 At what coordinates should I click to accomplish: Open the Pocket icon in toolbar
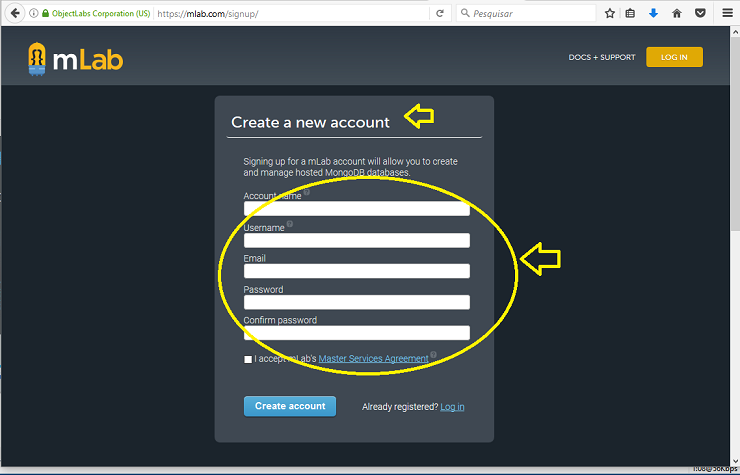click(700, 13)
